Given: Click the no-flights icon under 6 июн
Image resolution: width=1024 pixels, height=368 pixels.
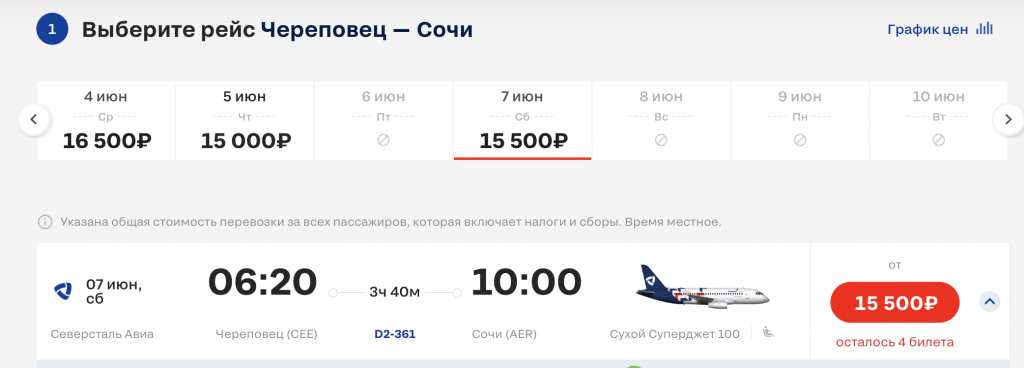Looking at the screenshot, I should point(383,140).
